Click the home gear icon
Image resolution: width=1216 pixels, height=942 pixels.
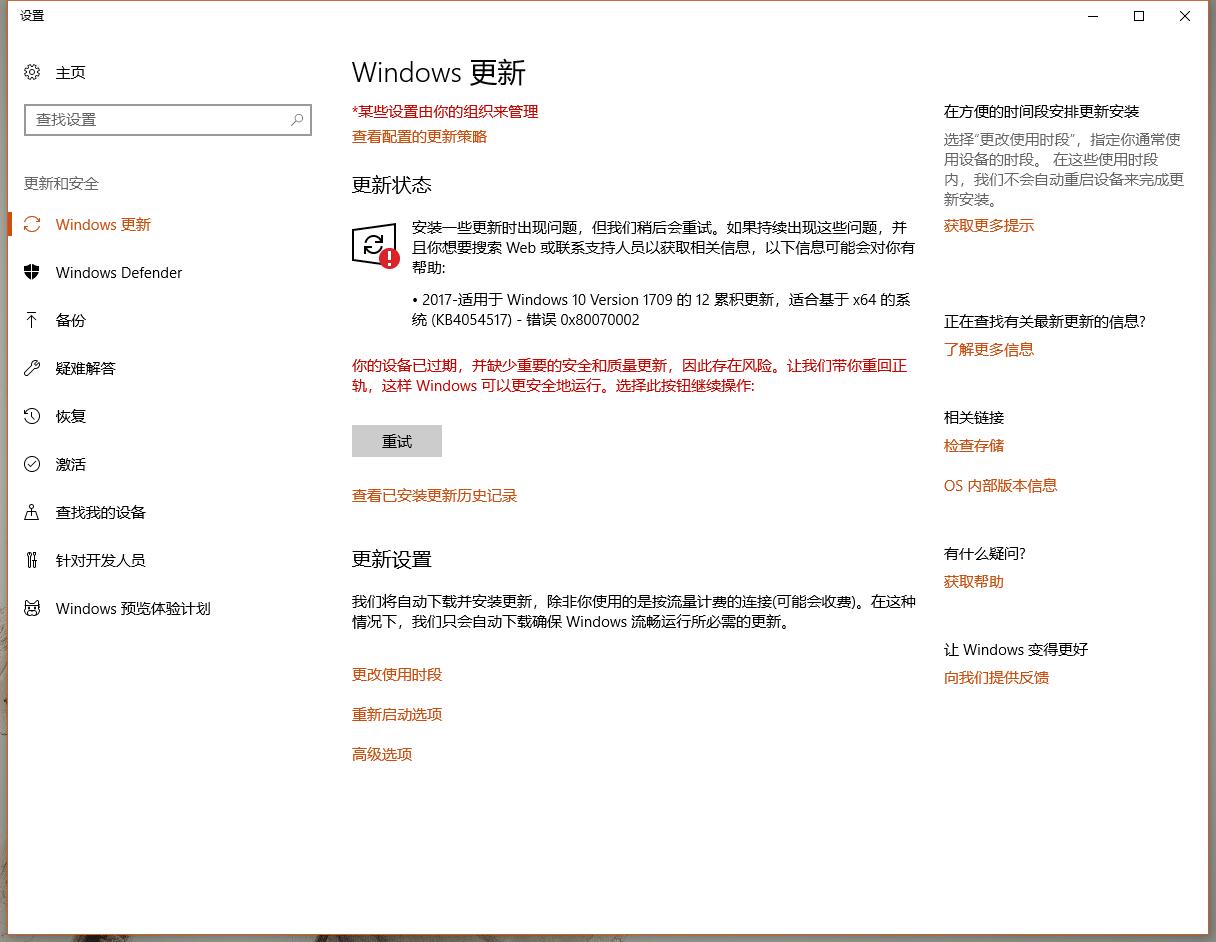pyautogui.click(x=32, y=72)
